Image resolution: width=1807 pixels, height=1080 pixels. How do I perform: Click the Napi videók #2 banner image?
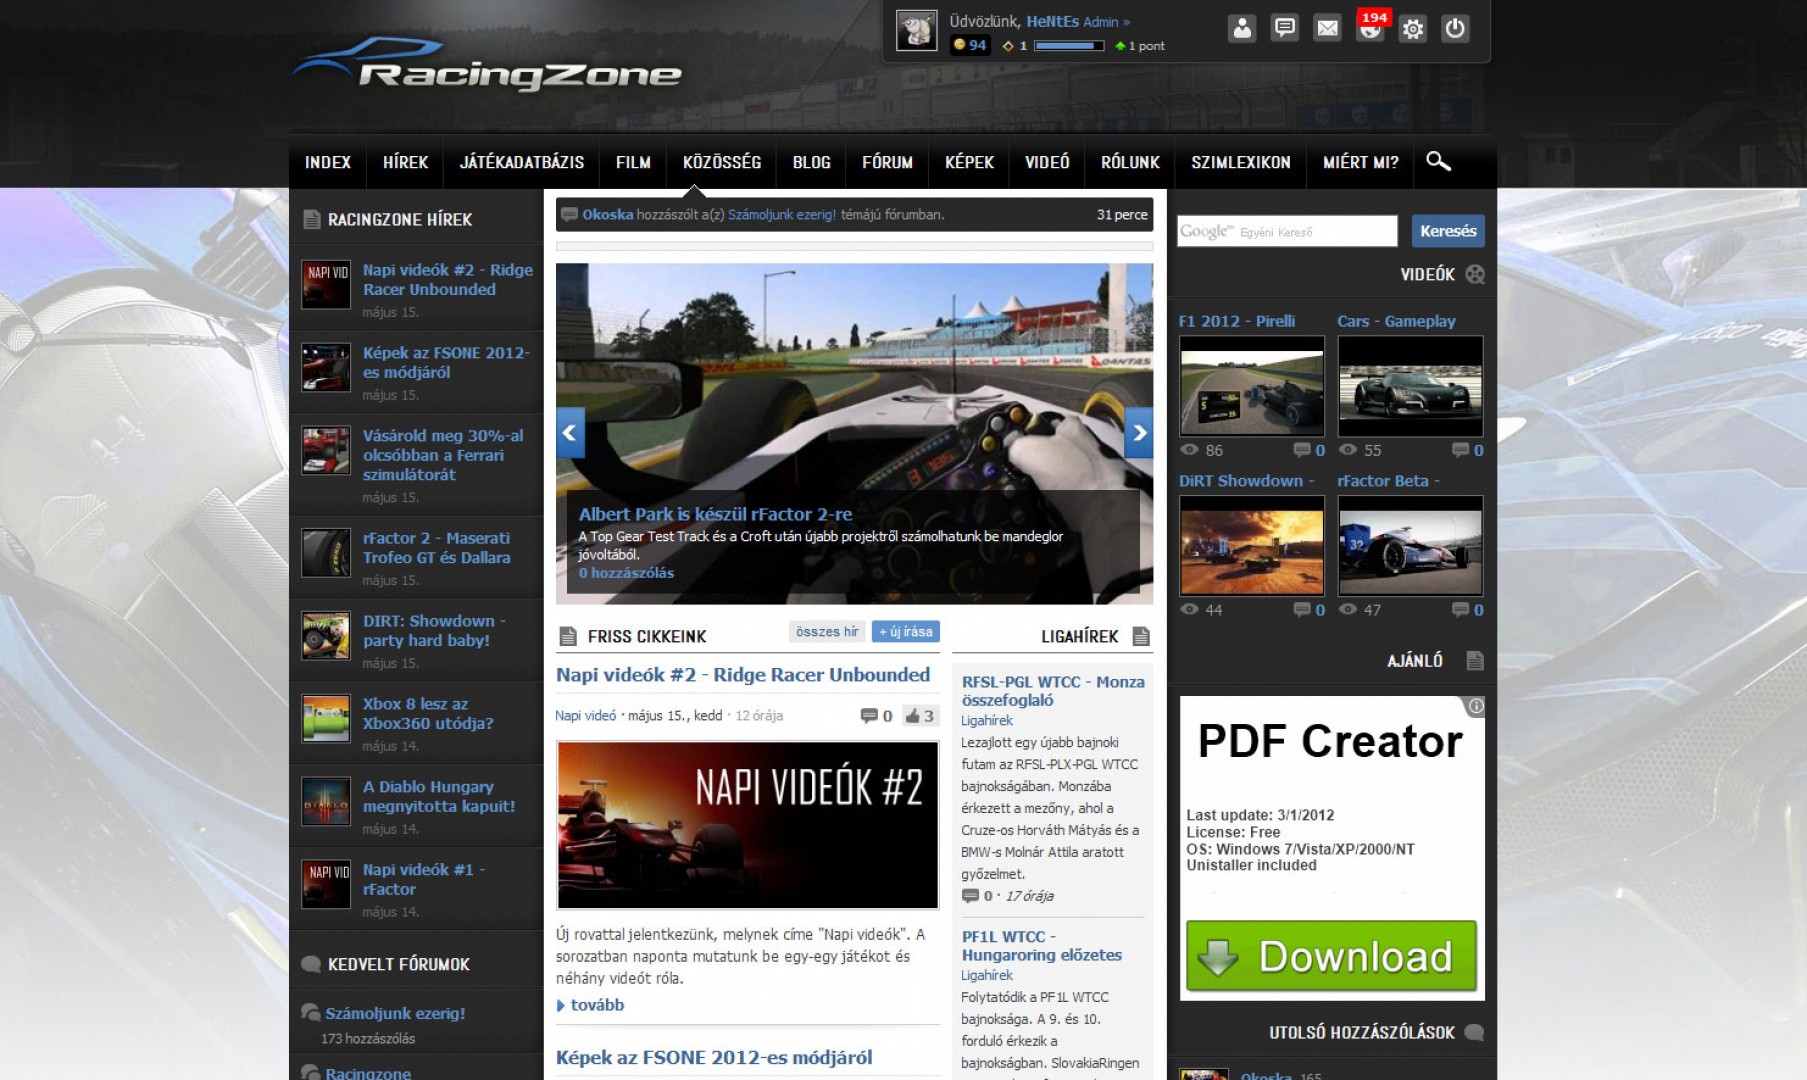[x=748, y=825]
